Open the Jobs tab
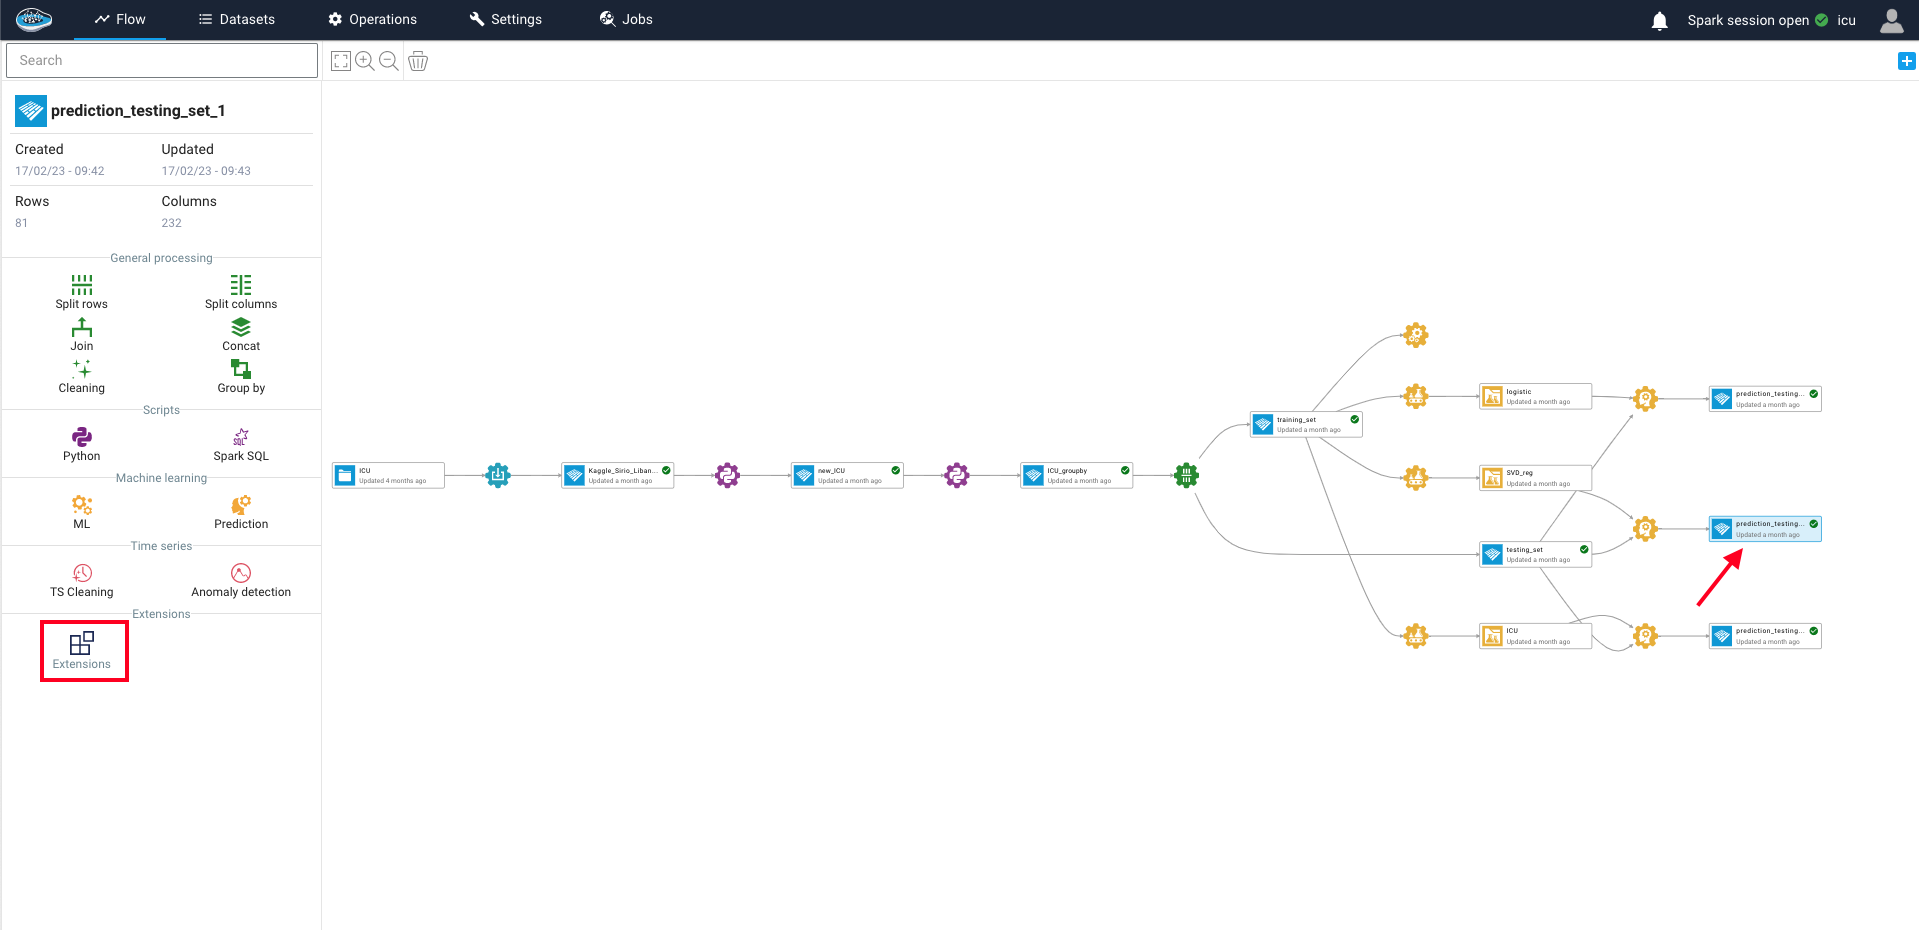 [x=626, y=19]
